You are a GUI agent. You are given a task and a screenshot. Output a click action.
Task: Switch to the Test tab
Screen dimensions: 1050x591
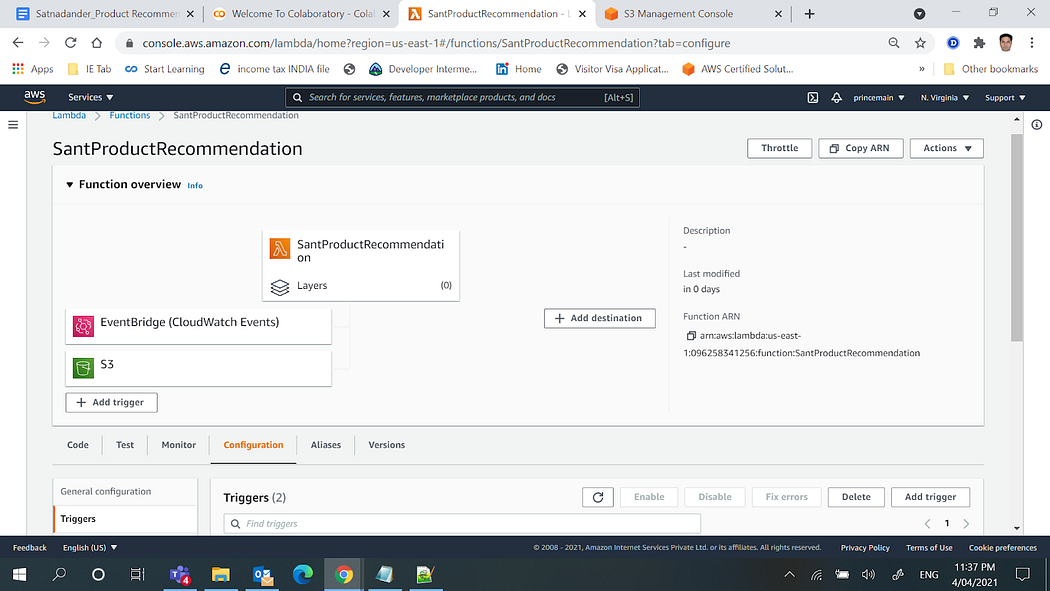pyautogui.click(x=125, y=445)
